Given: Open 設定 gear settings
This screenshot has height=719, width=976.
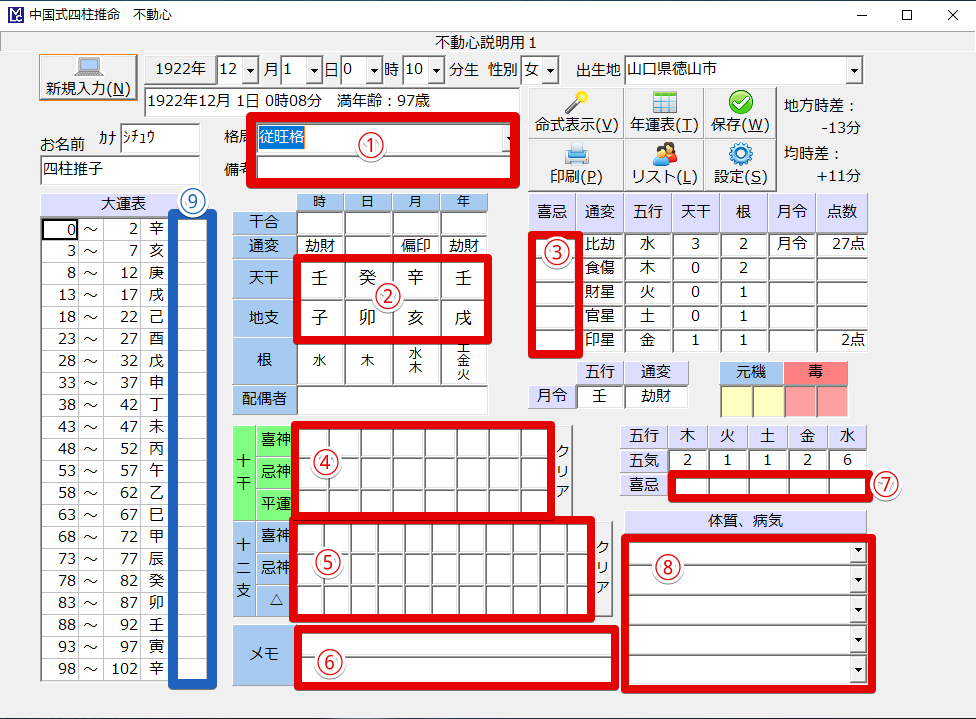Looking at the screenshot, I should point(740,164).
